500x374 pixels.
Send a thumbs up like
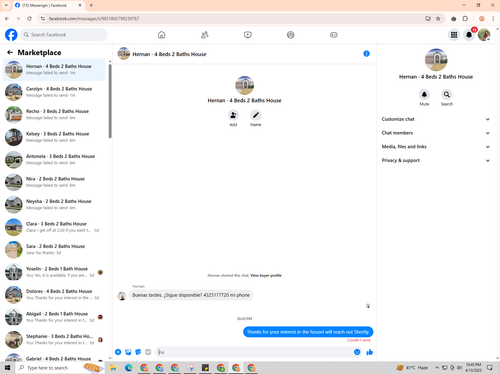(x=369, y=352)
